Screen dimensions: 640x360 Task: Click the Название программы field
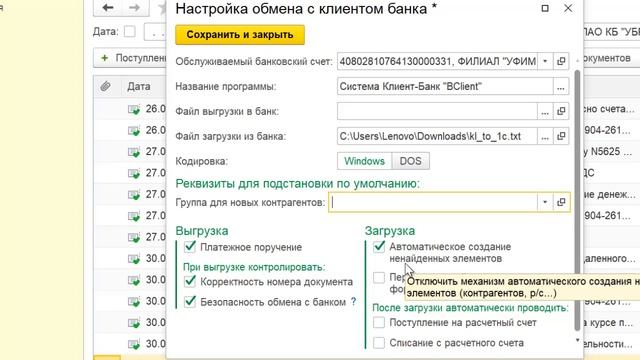pos(445,87)
